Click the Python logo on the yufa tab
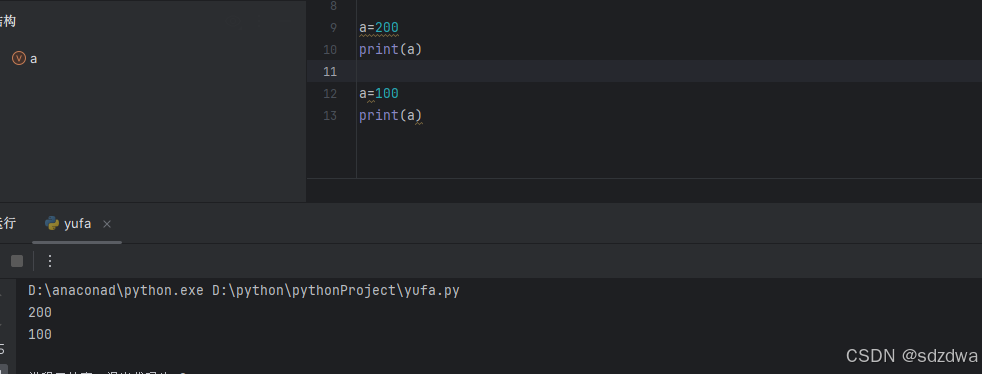The width and height of the screenshot is (982, 374). [51, 224]
